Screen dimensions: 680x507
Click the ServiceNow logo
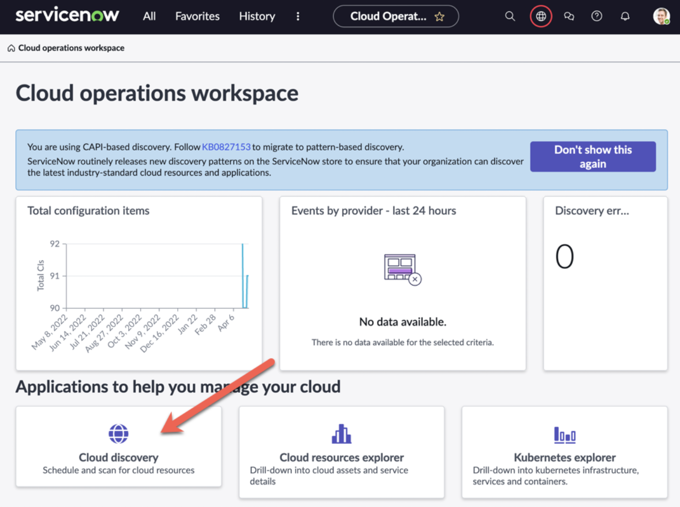67,16
